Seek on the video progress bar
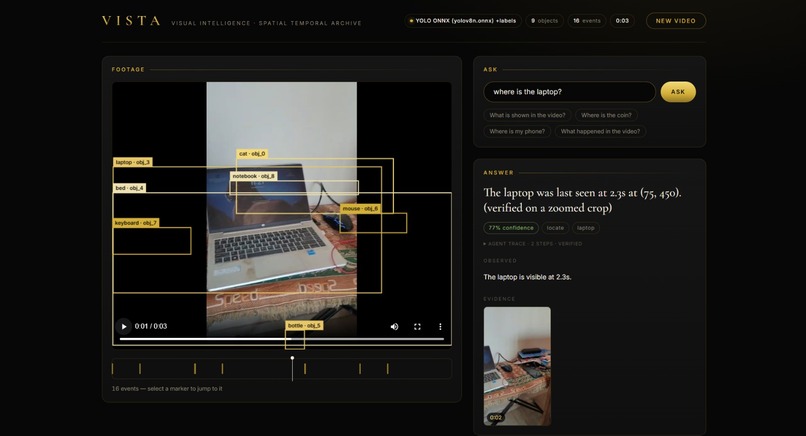Image resolution: width=806 pixels, height=436 pixels. coord(282,339)
